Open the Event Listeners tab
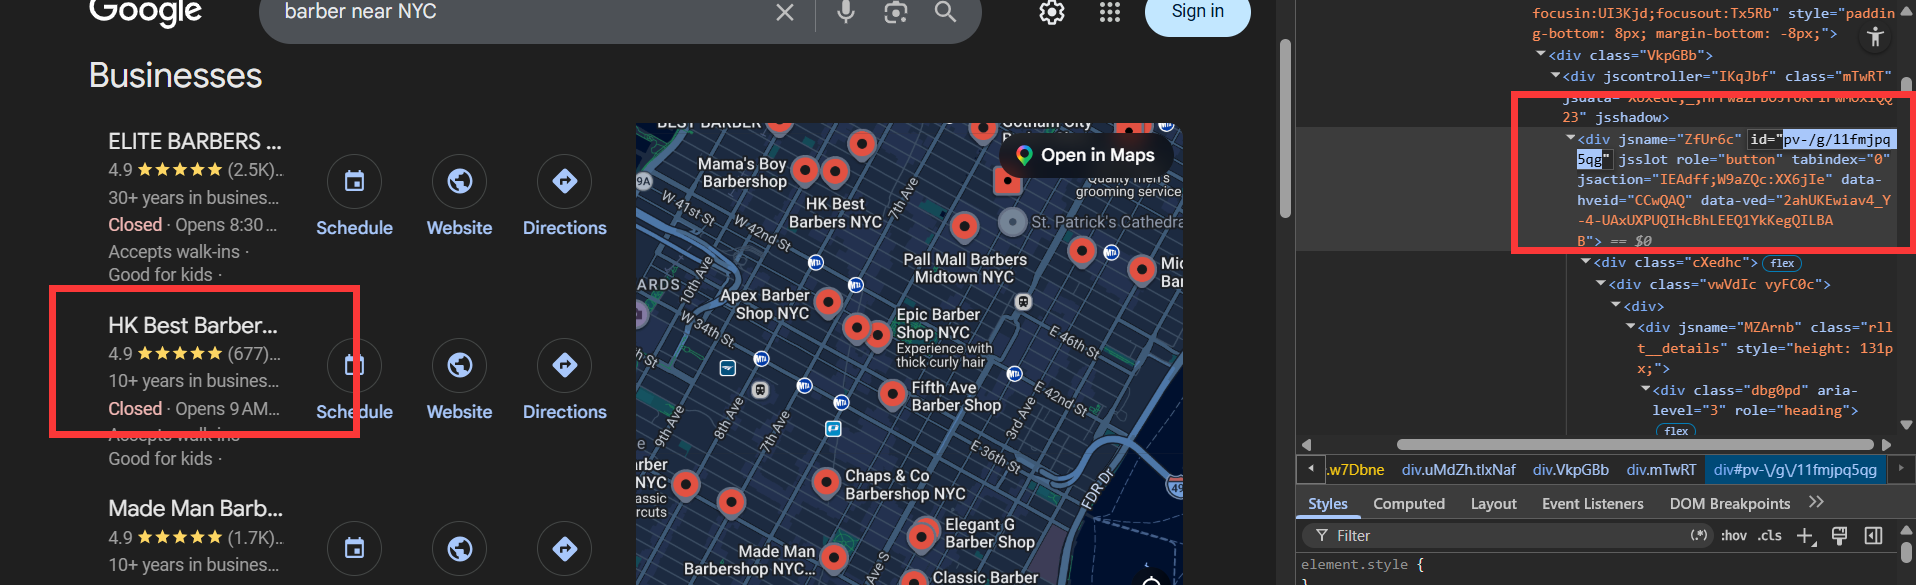Image resolution: width=1916 pixels, height=585 pixels. [1592, 504]
